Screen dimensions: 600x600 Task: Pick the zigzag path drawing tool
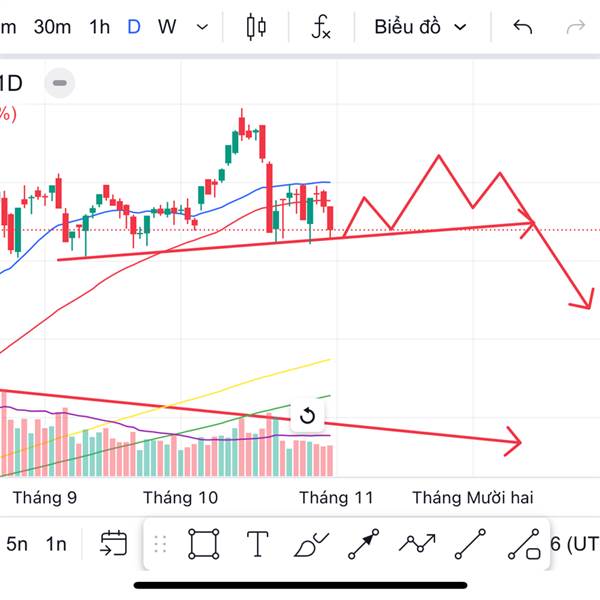417,544
